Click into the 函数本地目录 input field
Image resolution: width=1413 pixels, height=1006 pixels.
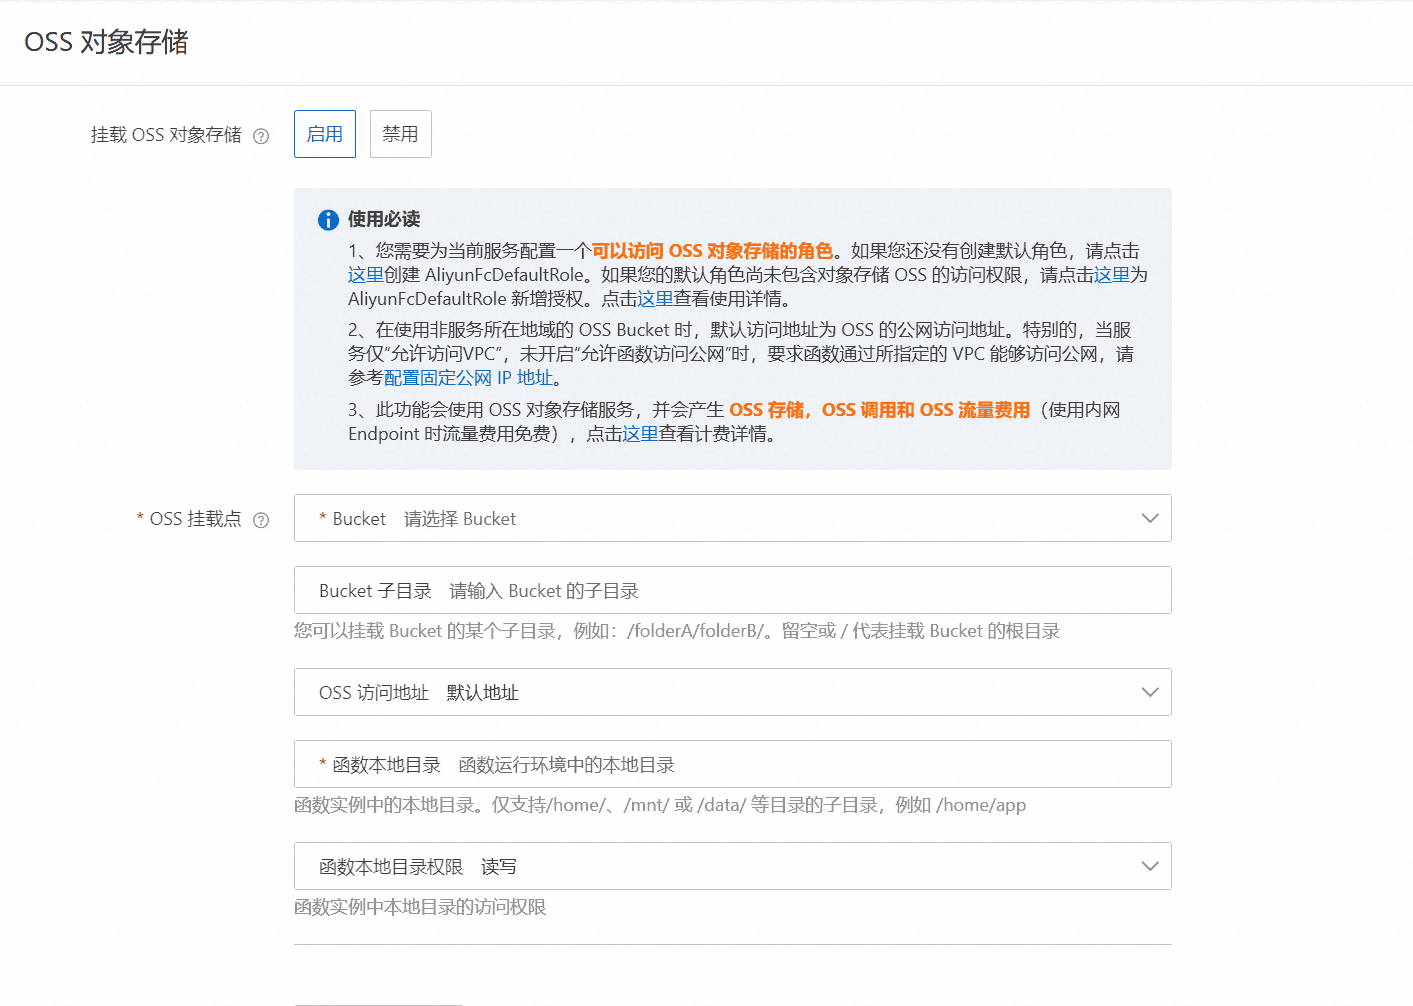[x=800, y=764]
